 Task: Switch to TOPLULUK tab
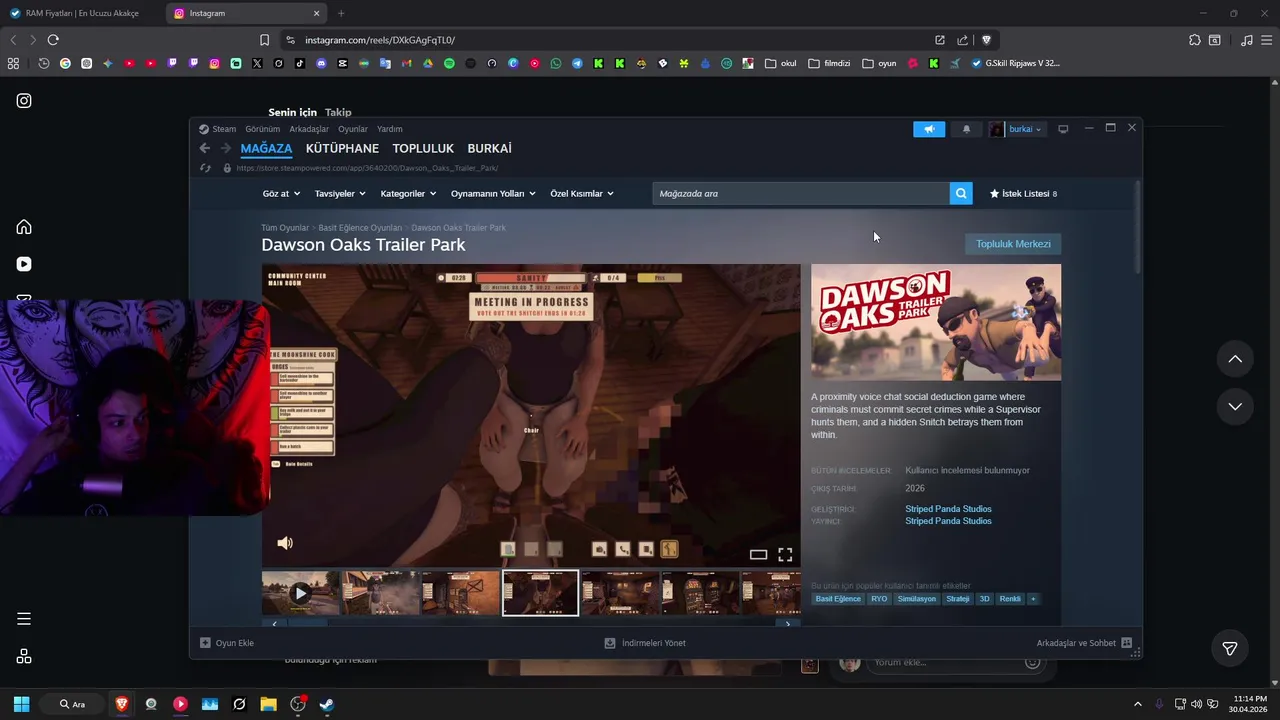tap(423, 148)
